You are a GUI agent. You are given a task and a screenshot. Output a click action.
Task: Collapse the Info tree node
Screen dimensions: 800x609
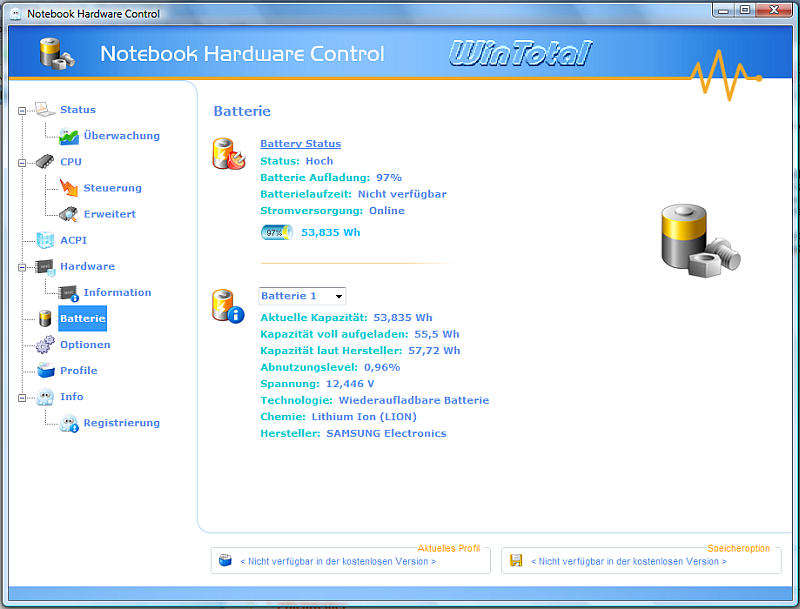tap(22, 398)
